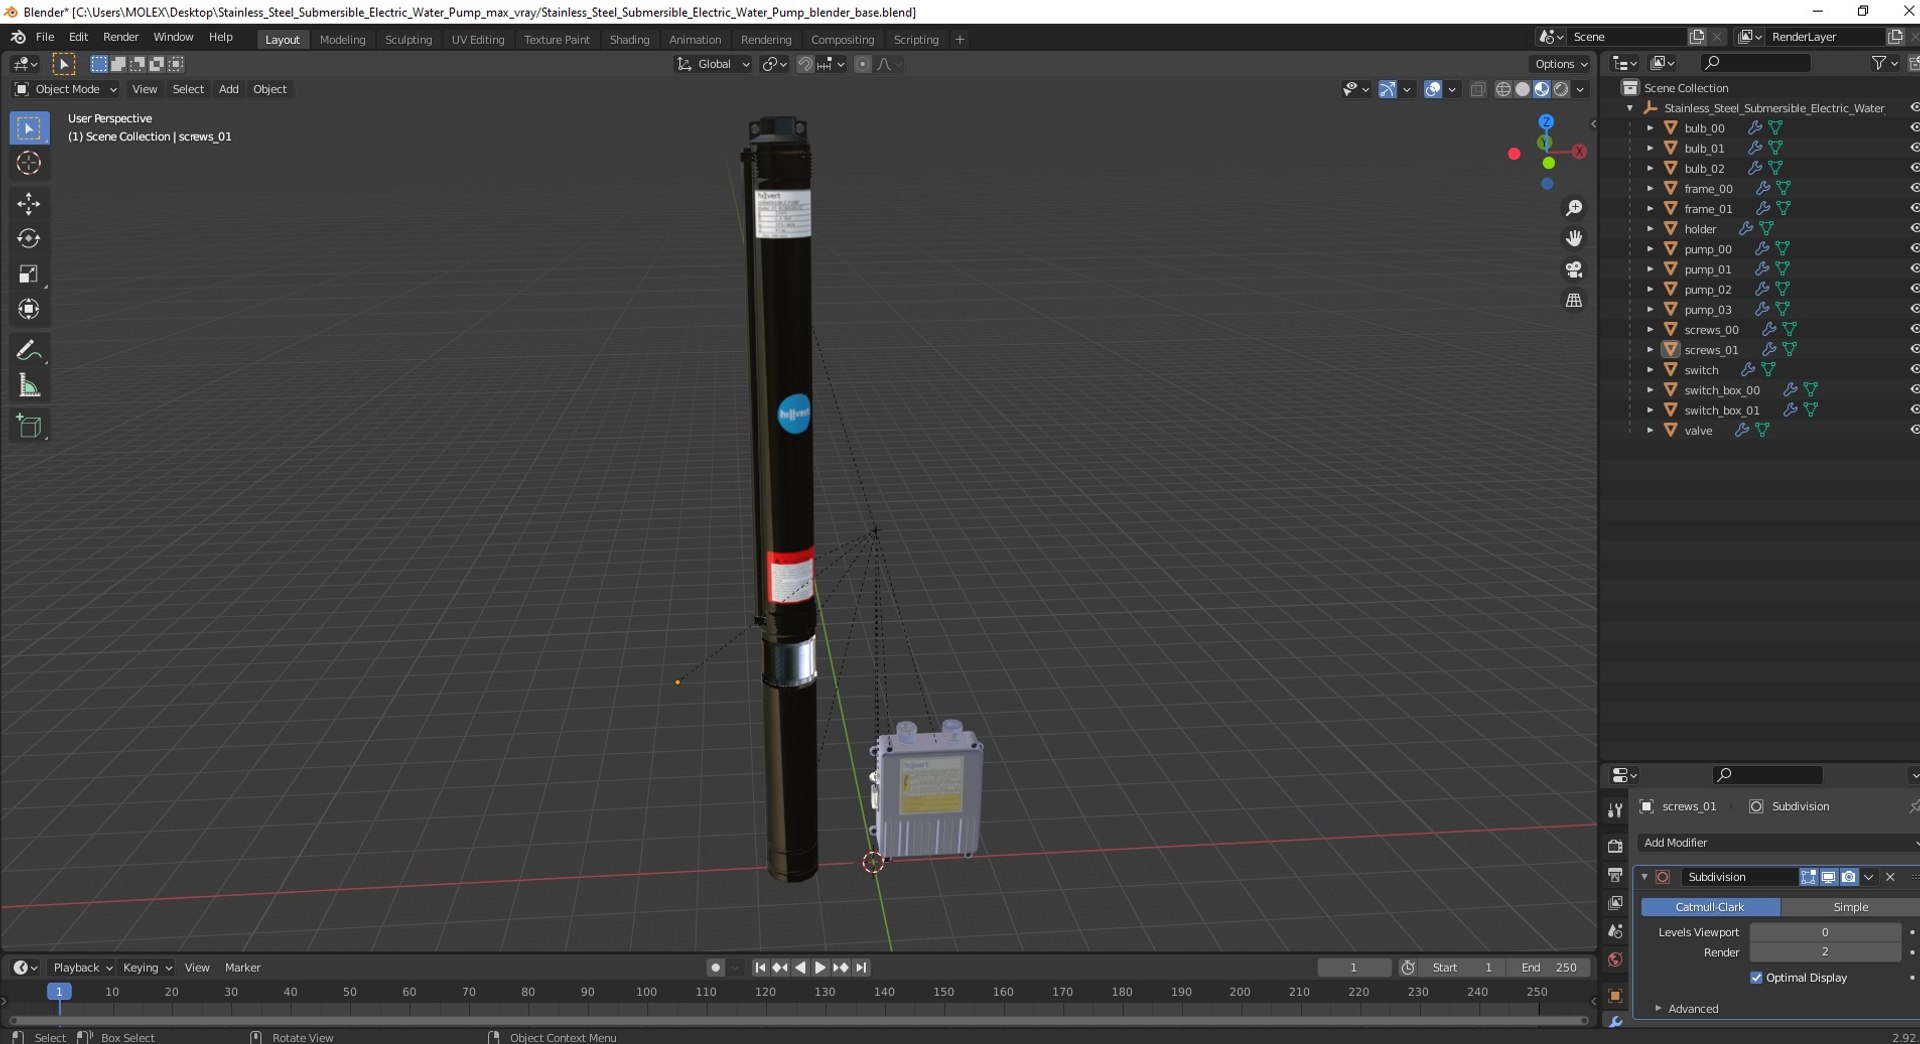This screenshot has height=1044, width=1920.
Task: Click the current frame marker in the timeline
Action: click(59, 992)
